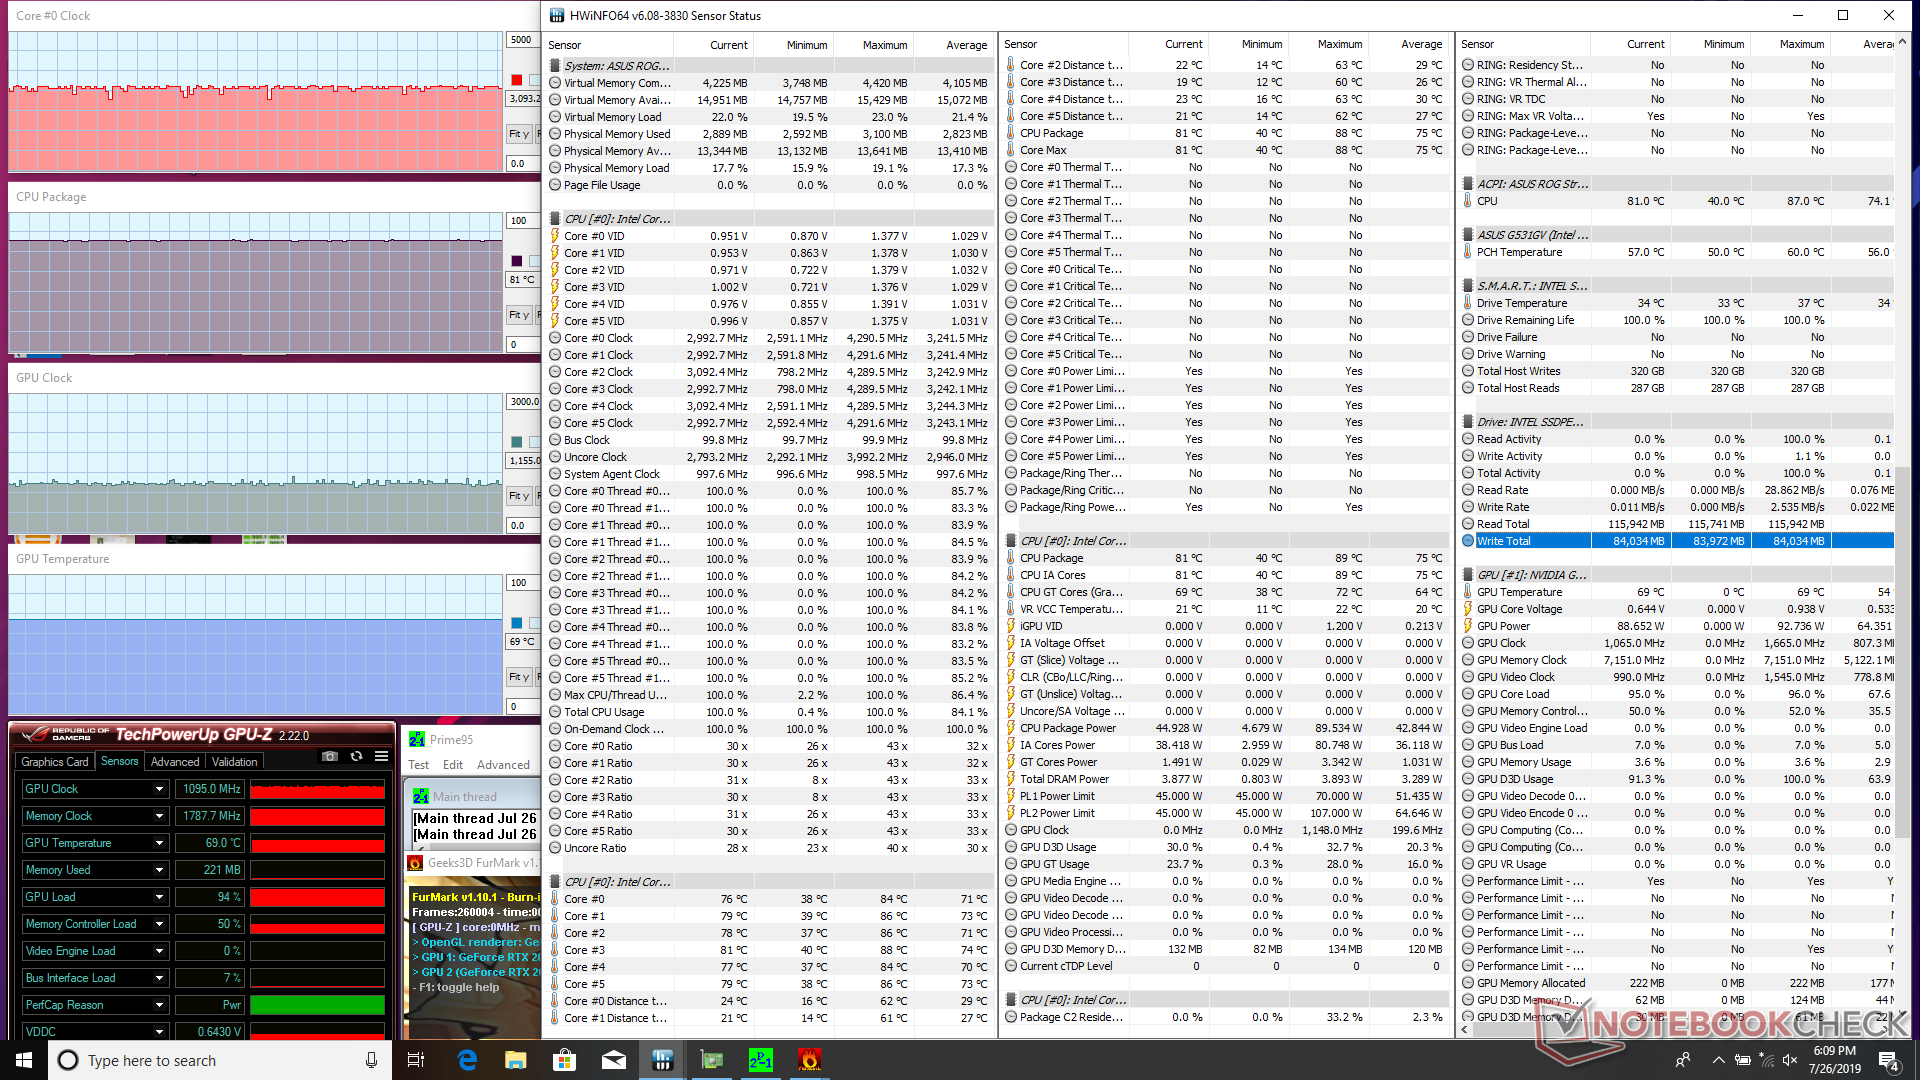This screenshot has width=1920, height=1080.
Task: Open the Prime95 Test menu
Action: [418, 765]
